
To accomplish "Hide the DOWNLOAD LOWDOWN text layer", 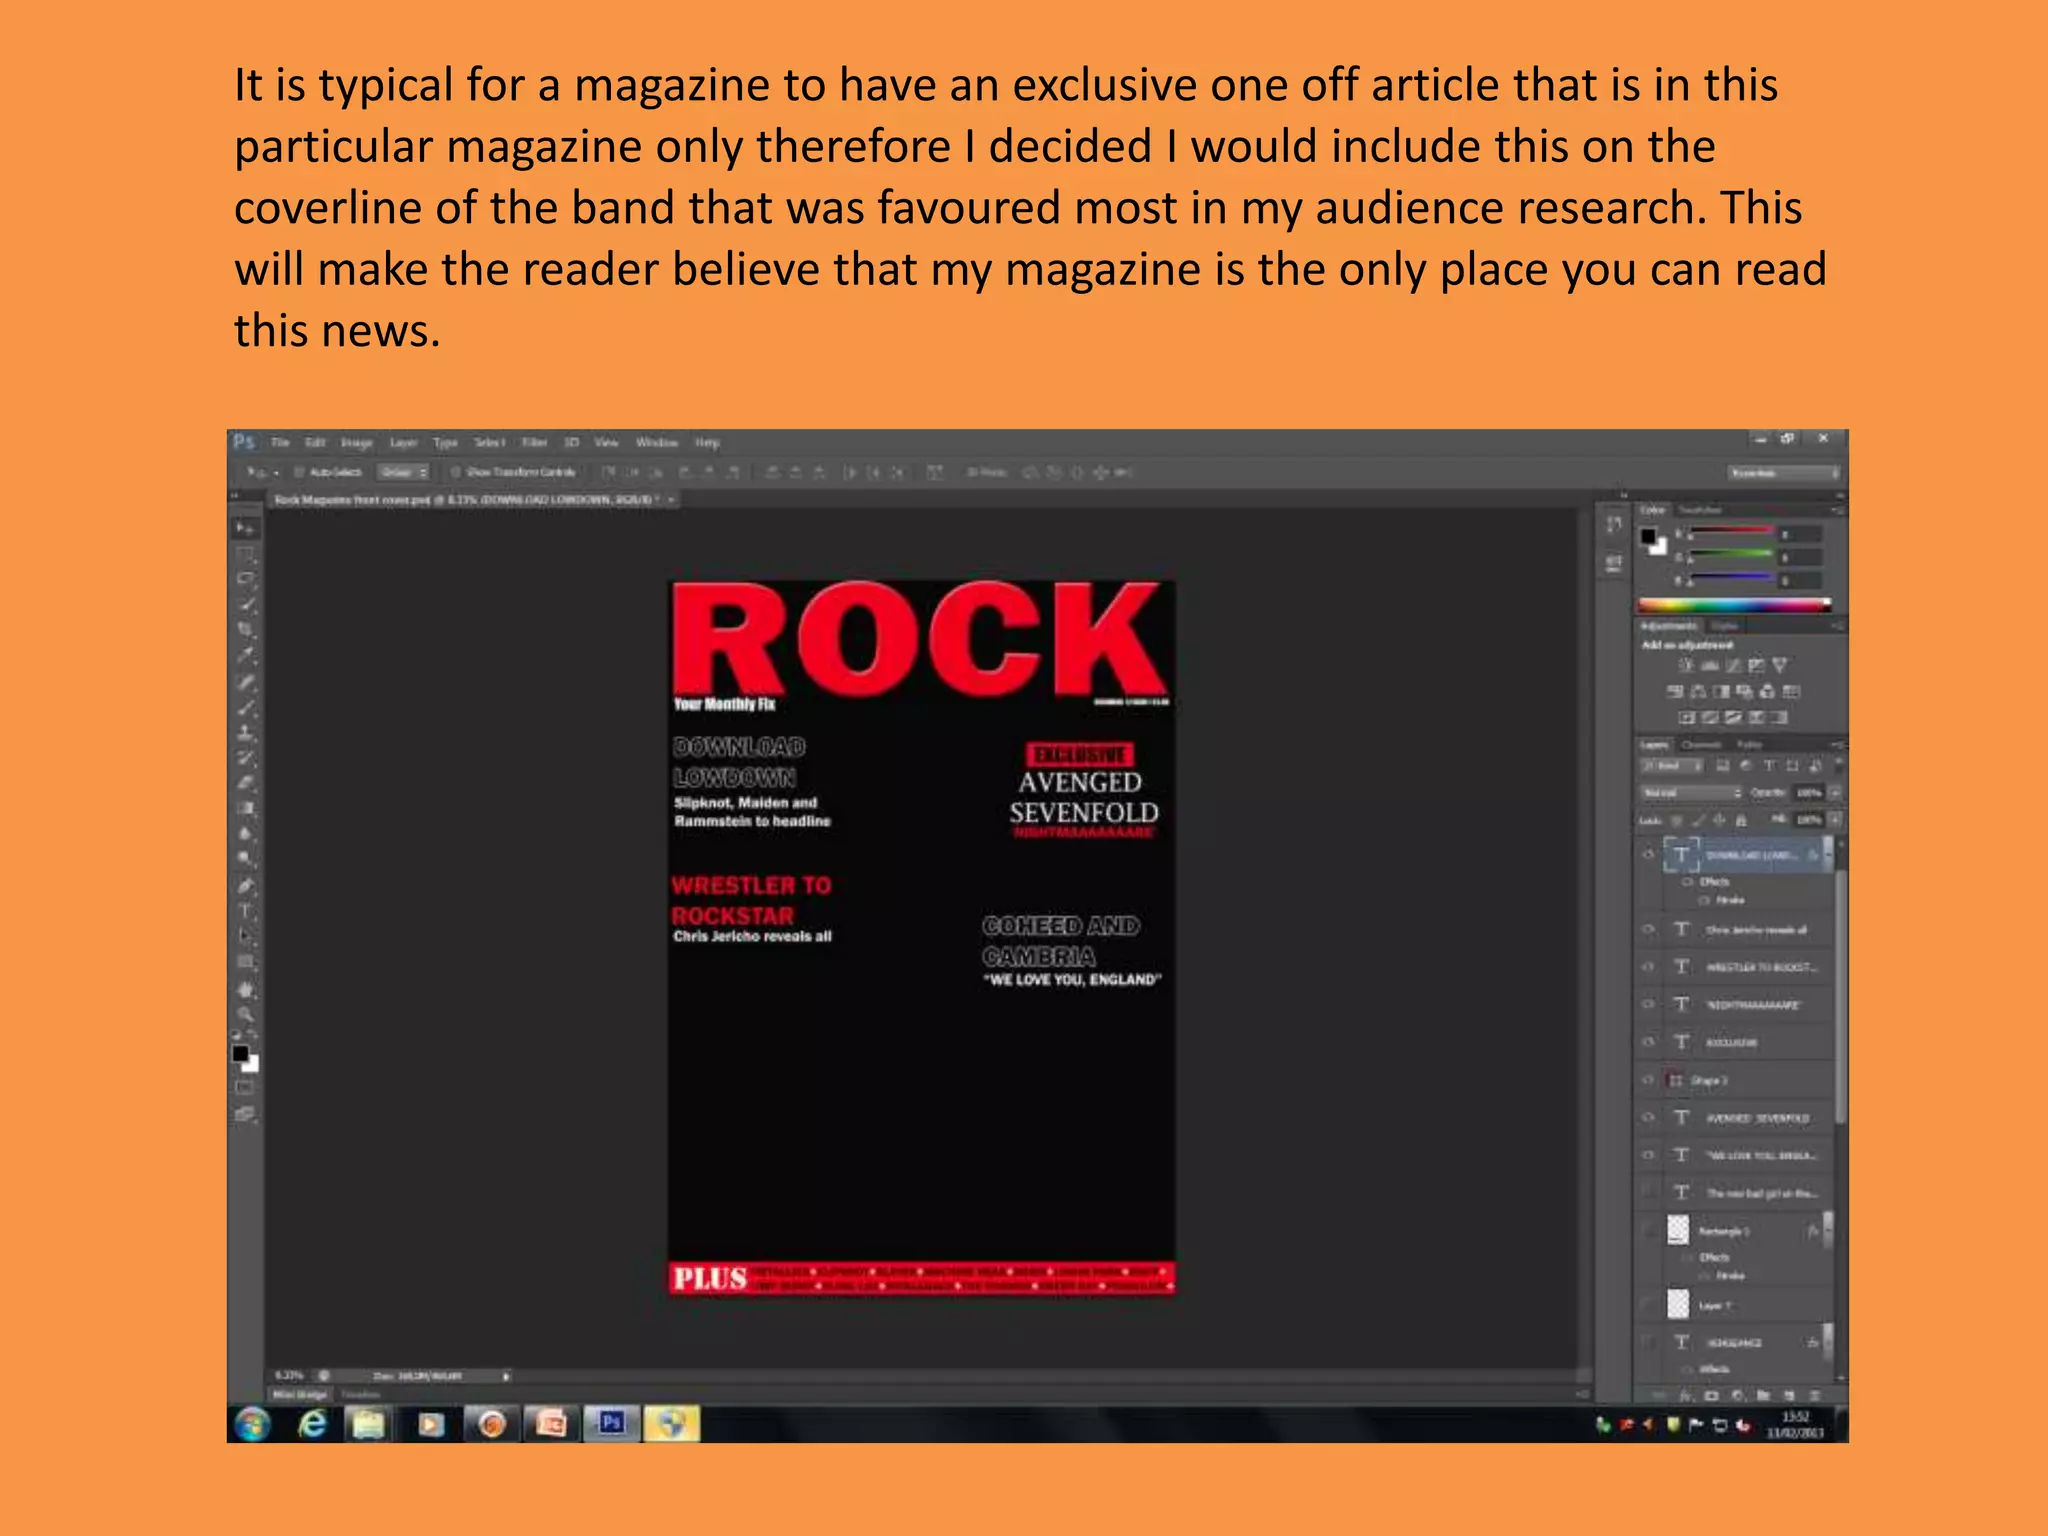I will [1649, 855].
